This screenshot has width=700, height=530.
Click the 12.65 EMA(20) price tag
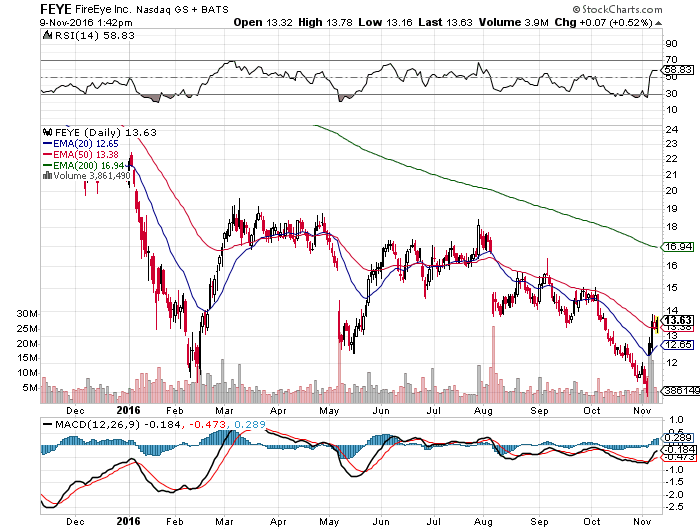(x=678, y=345)
